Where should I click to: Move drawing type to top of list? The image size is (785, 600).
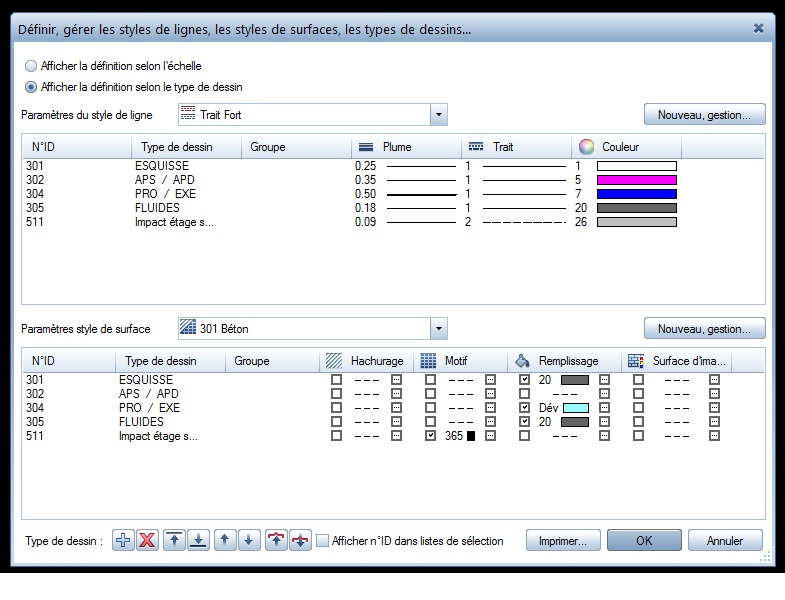[x=174, y=540]
